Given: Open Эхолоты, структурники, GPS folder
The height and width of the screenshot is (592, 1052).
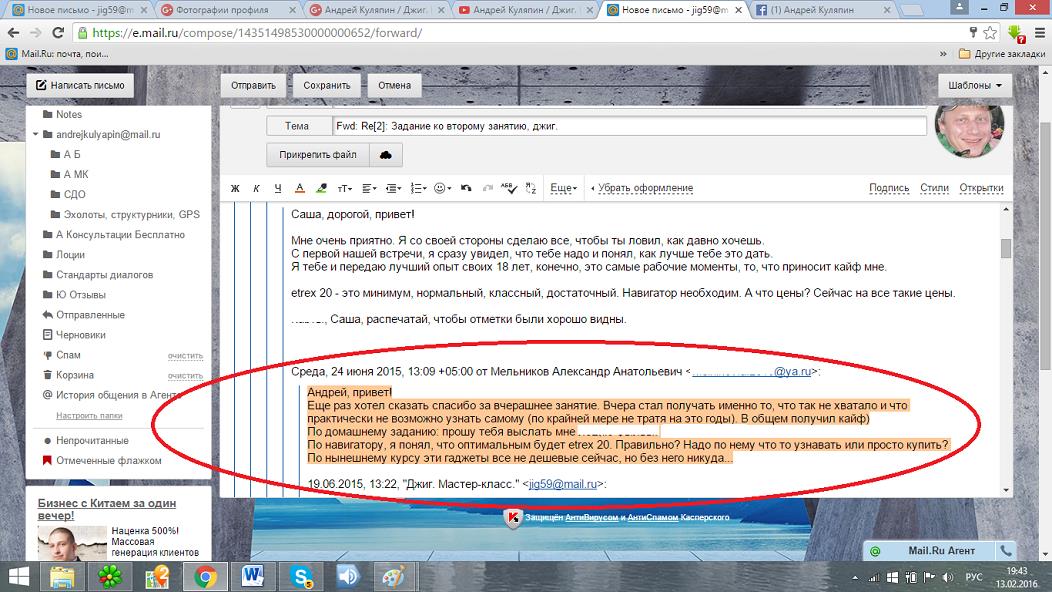Looking at the screenshot, I should coord(125,215).
